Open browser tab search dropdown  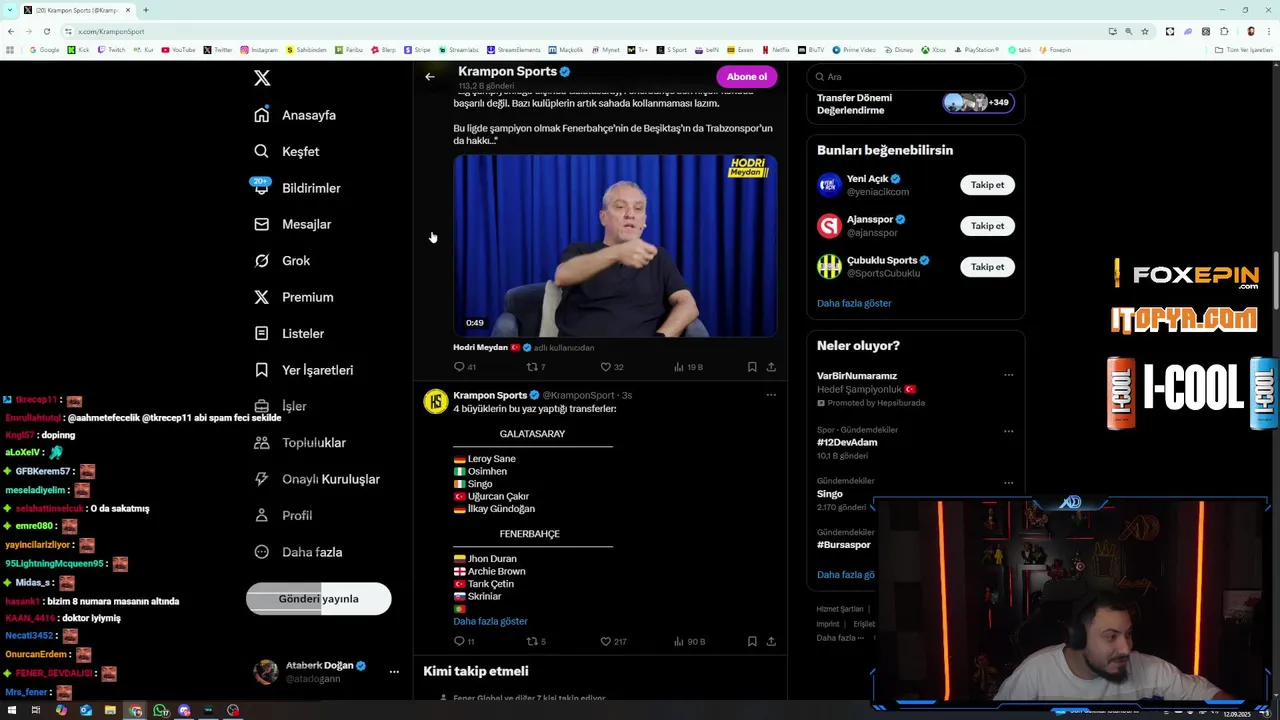(11, 10)
